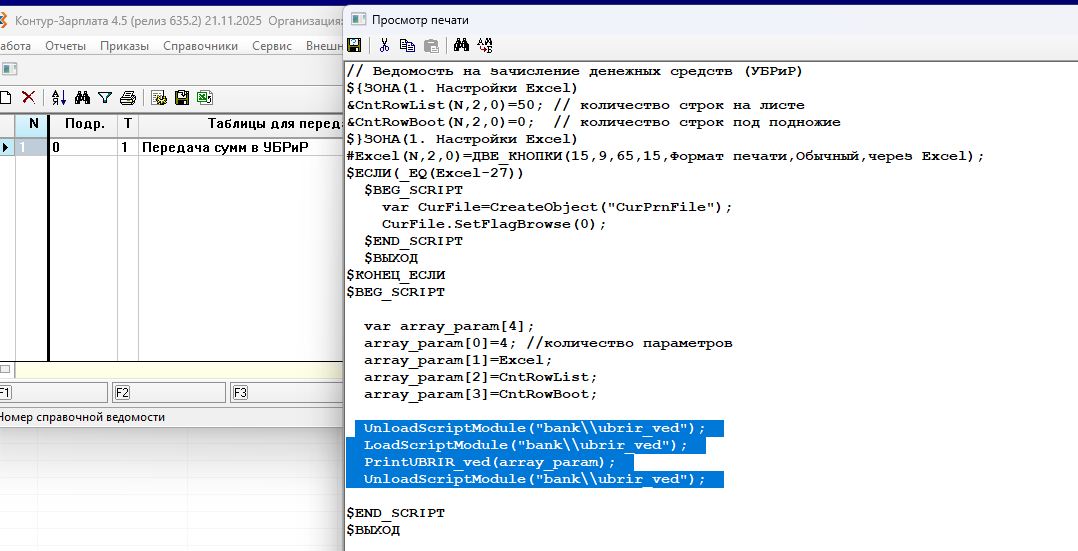The width and height of the screenshot is (1078, 551).
Task: Open find with the print preview binoculars
Action: coord(461,45)
